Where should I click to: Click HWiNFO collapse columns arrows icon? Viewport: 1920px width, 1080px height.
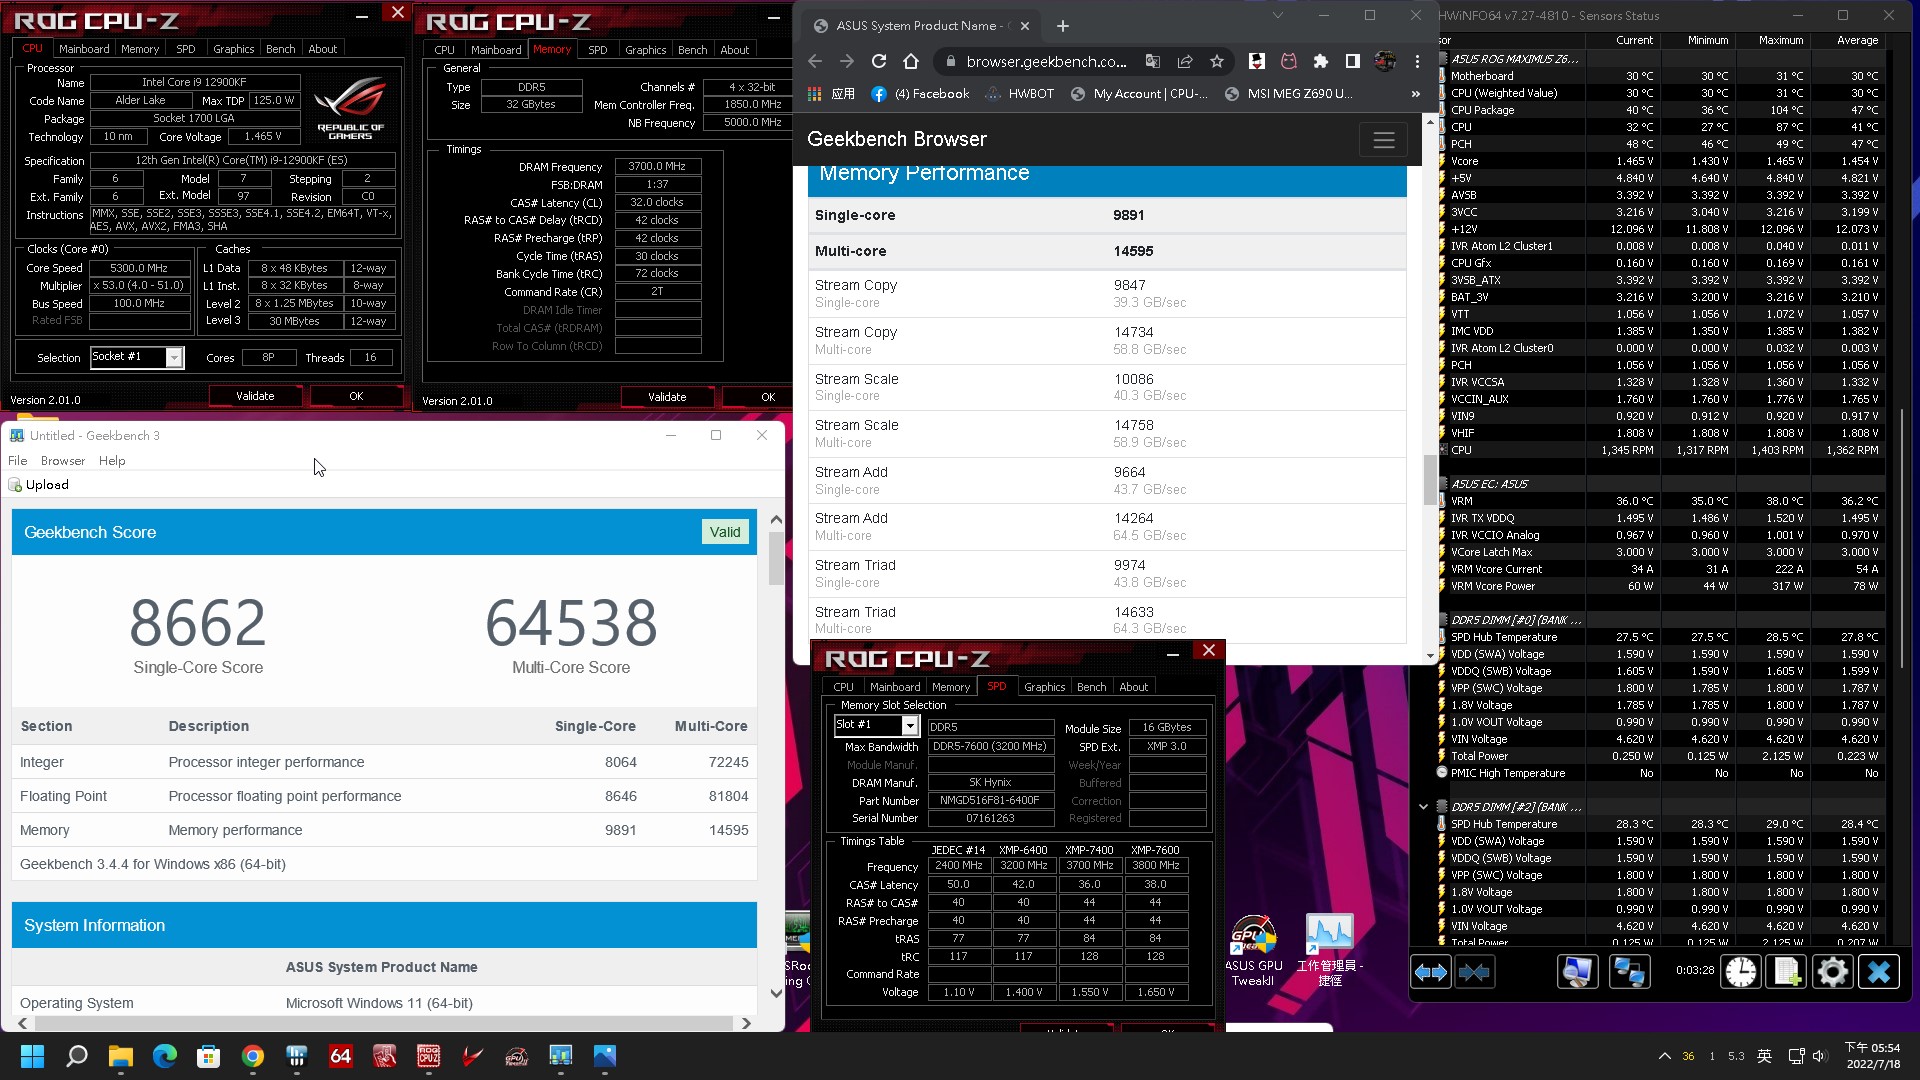[x=1475, y=972]
